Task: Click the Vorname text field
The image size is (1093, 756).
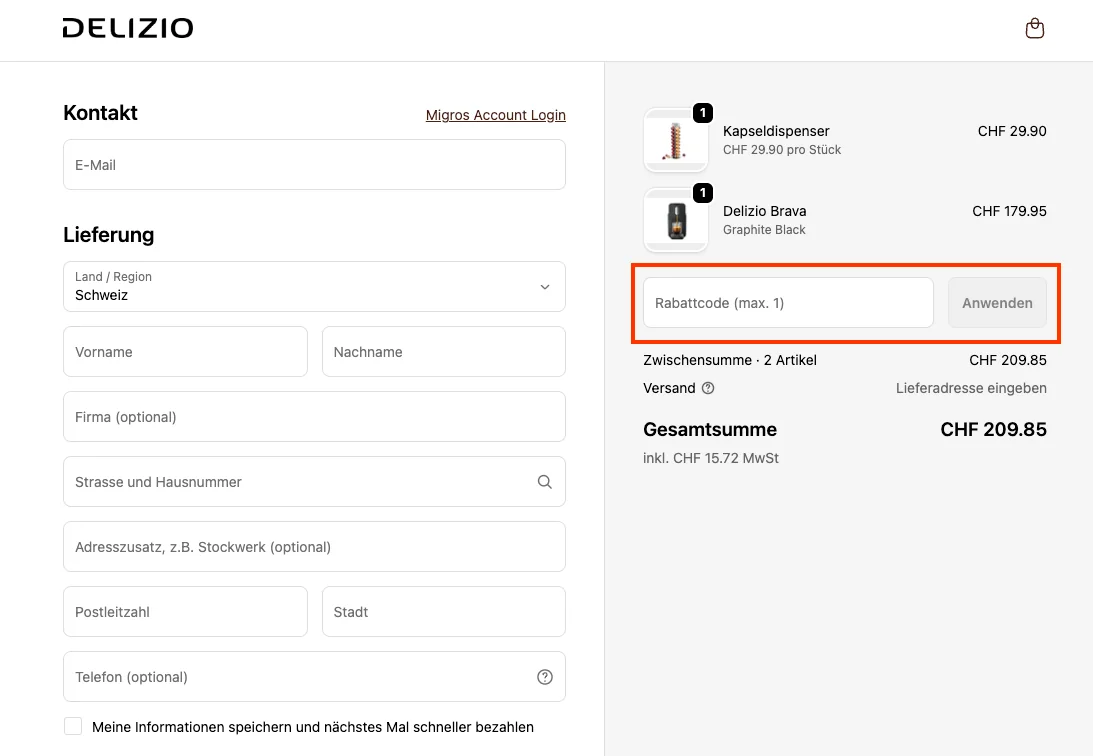Action: coord(185,352)
